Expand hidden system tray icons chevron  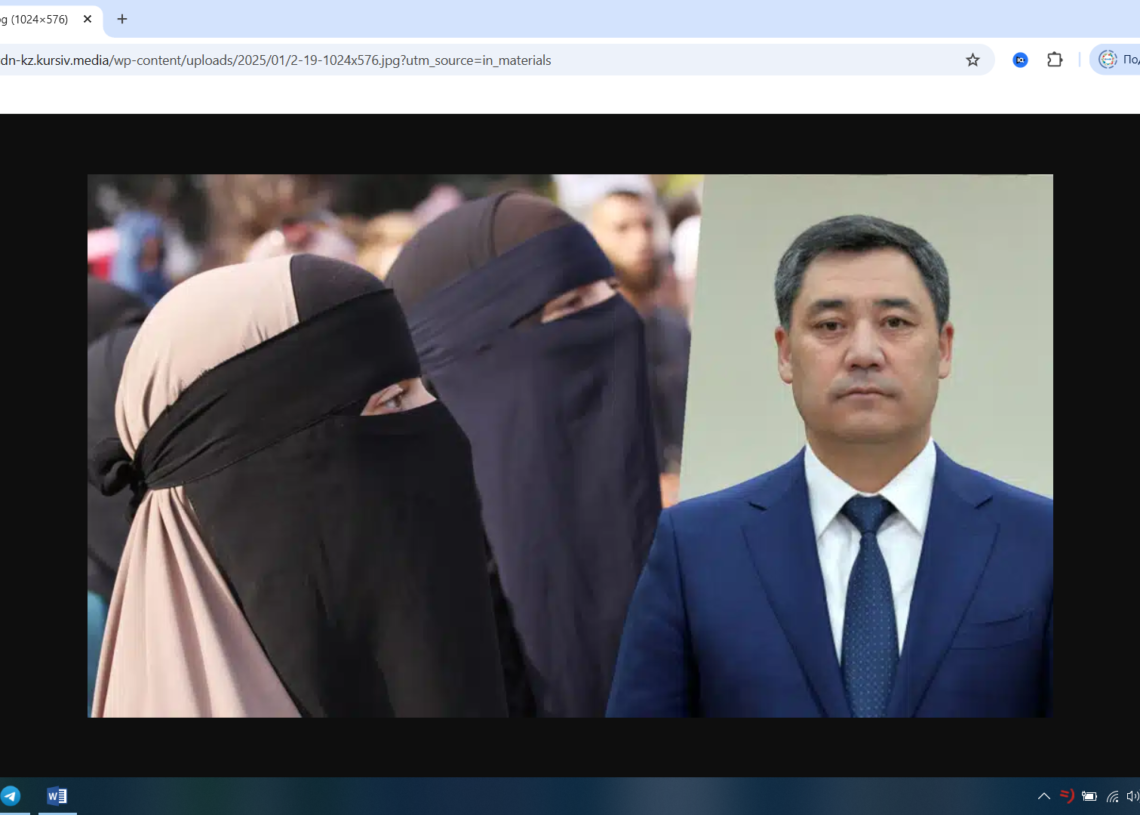point(1043,796)
